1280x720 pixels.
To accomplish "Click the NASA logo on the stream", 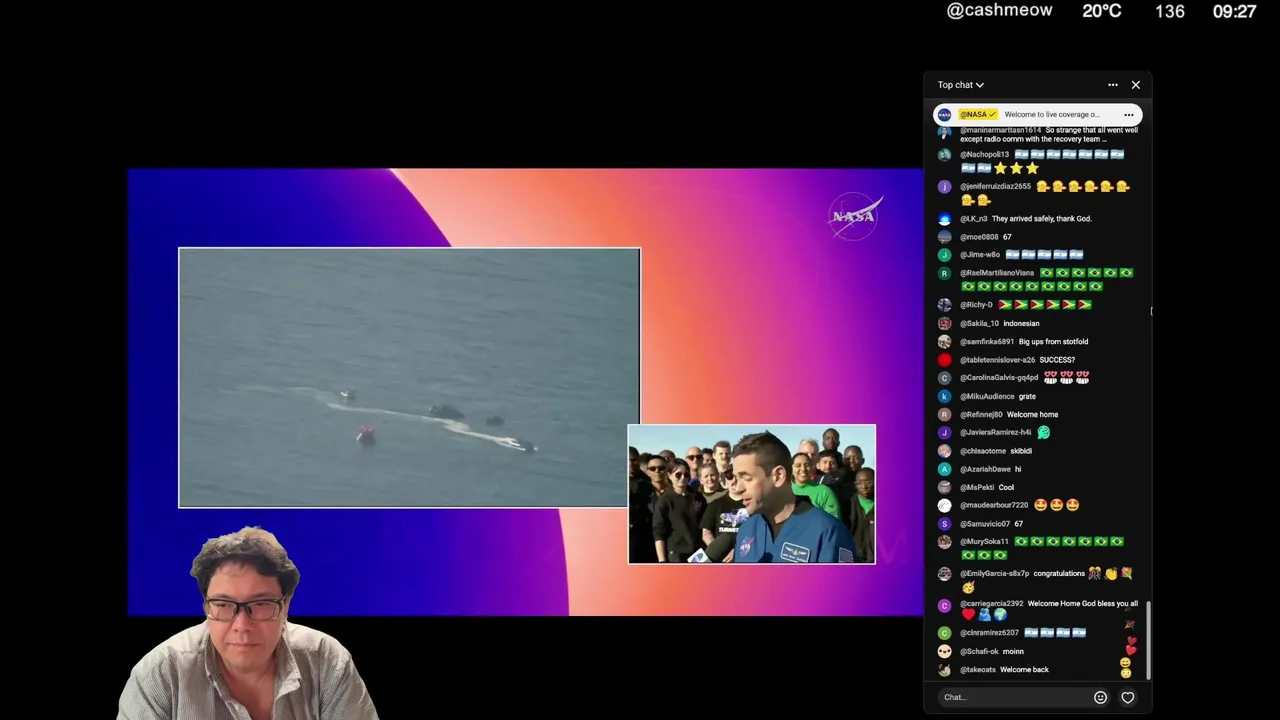I will pos(855,216).
